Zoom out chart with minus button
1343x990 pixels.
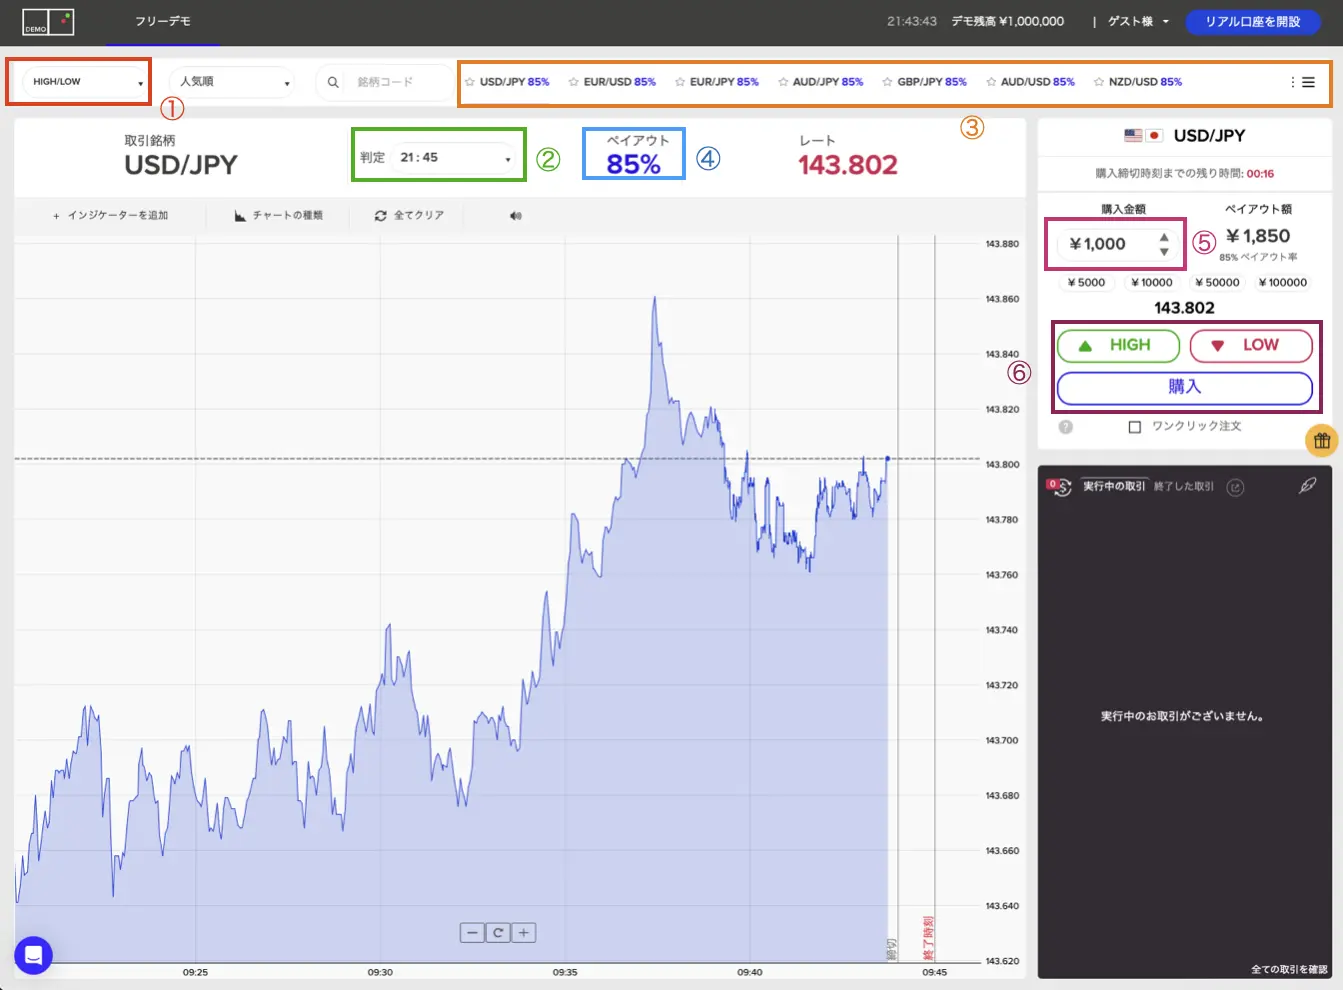coord(472,933)
